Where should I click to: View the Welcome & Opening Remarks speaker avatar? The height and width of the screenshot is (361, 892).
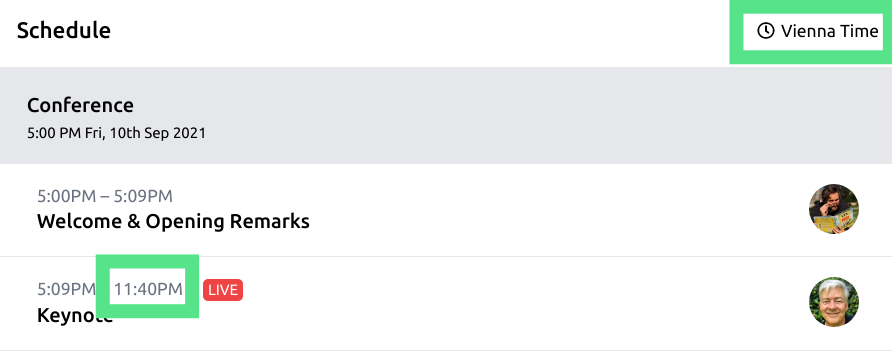click(x=833, y=209)
